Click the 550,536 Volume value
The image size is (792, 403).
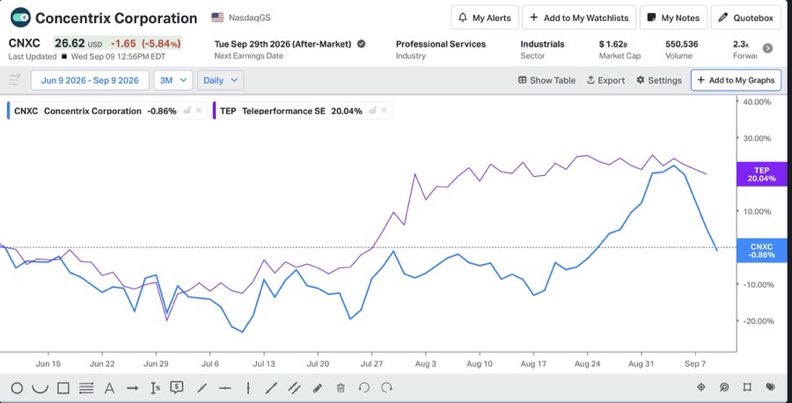coord(682,44)
